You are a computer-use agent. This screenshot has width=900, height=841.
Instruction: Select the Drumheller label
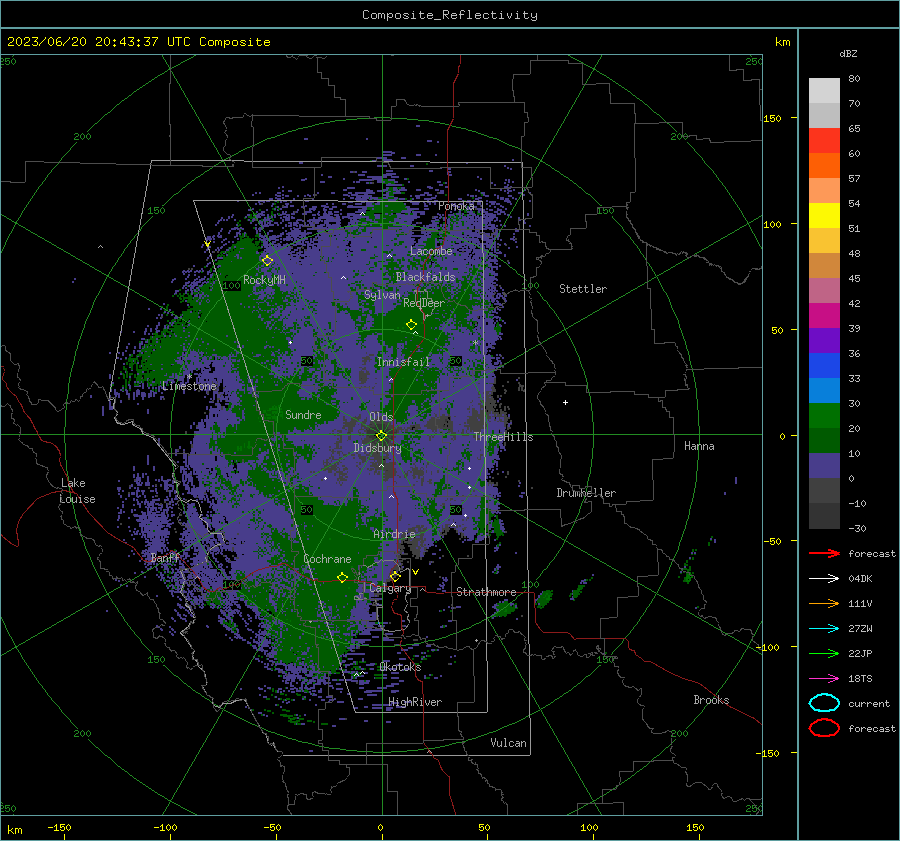click(x=586, y=493)
